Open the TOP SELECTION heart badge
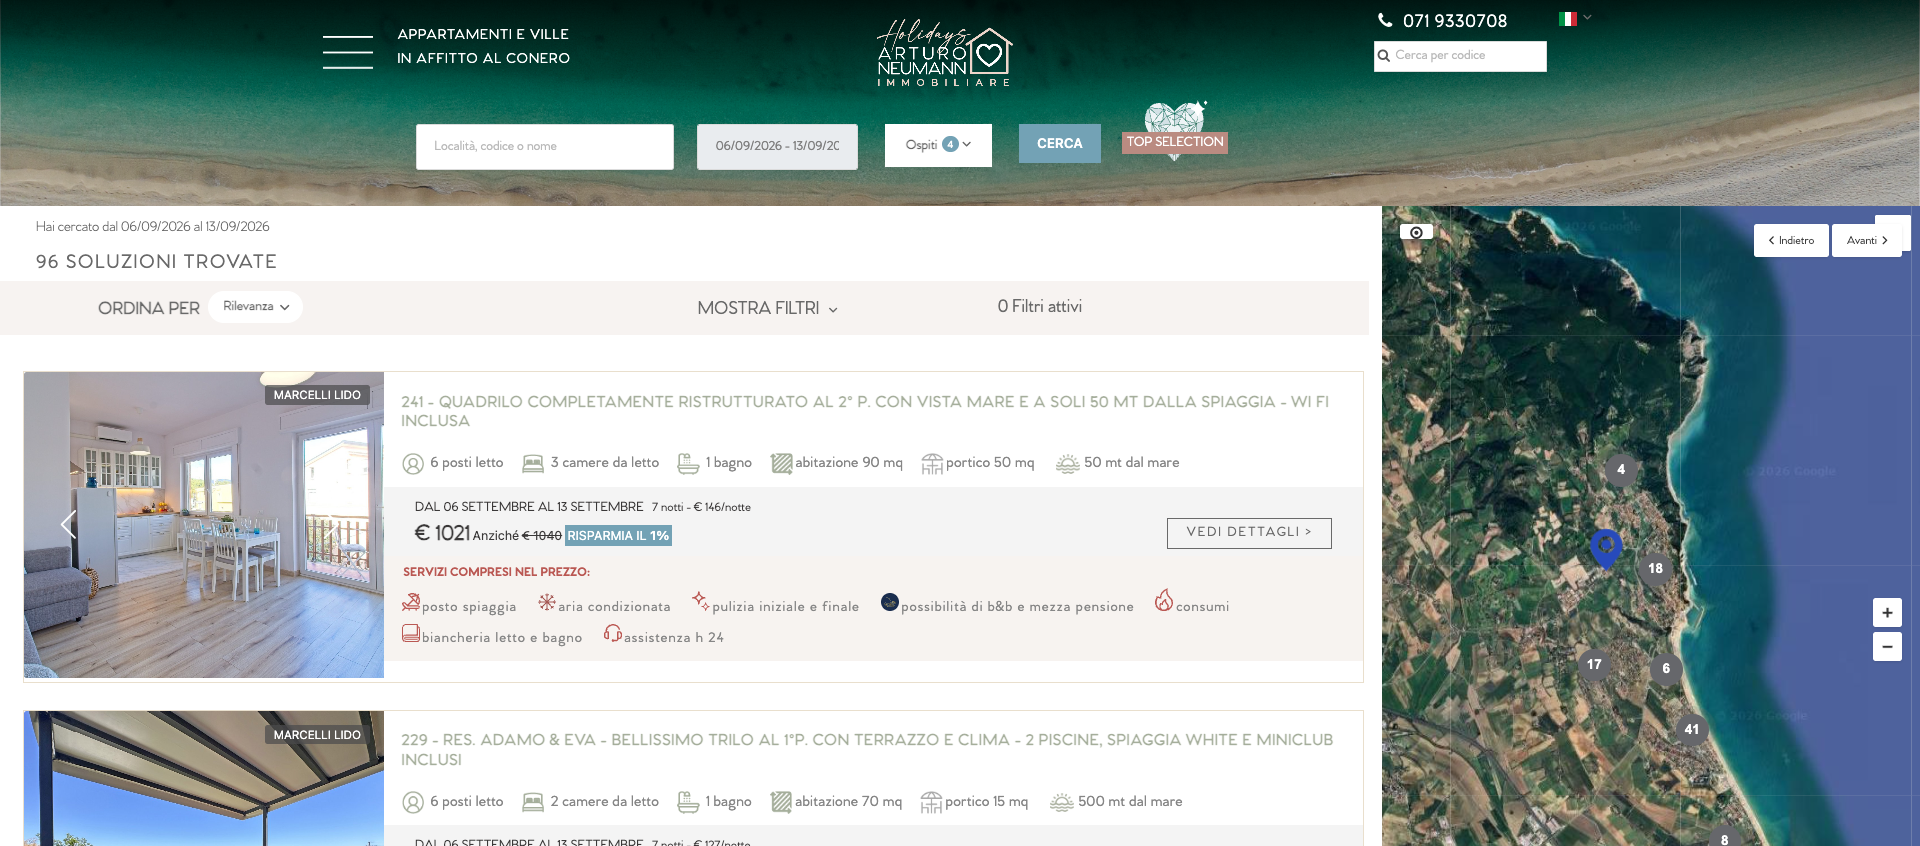The height and width of the screenshot is (846, 1920). [x=1175, y=132]
